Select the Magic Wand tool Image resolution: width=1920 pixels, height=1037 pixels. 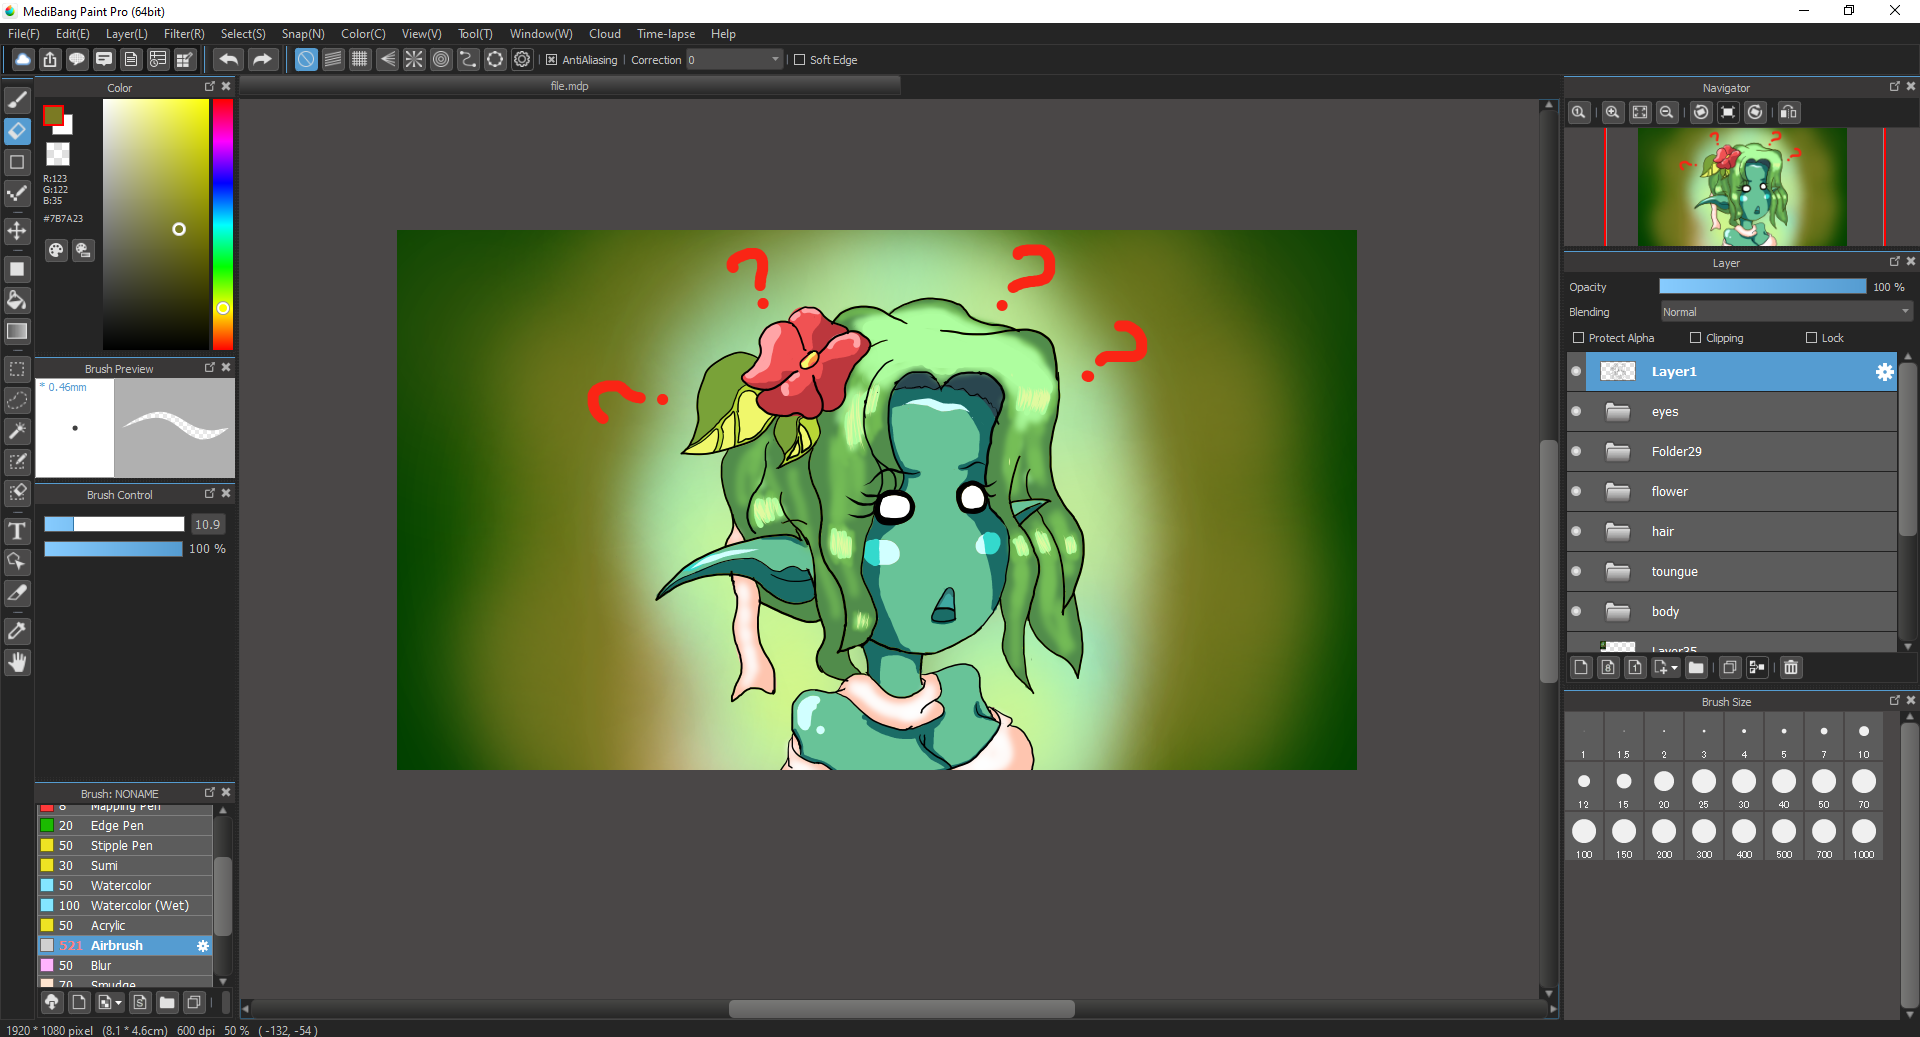[x=17, y=431]
